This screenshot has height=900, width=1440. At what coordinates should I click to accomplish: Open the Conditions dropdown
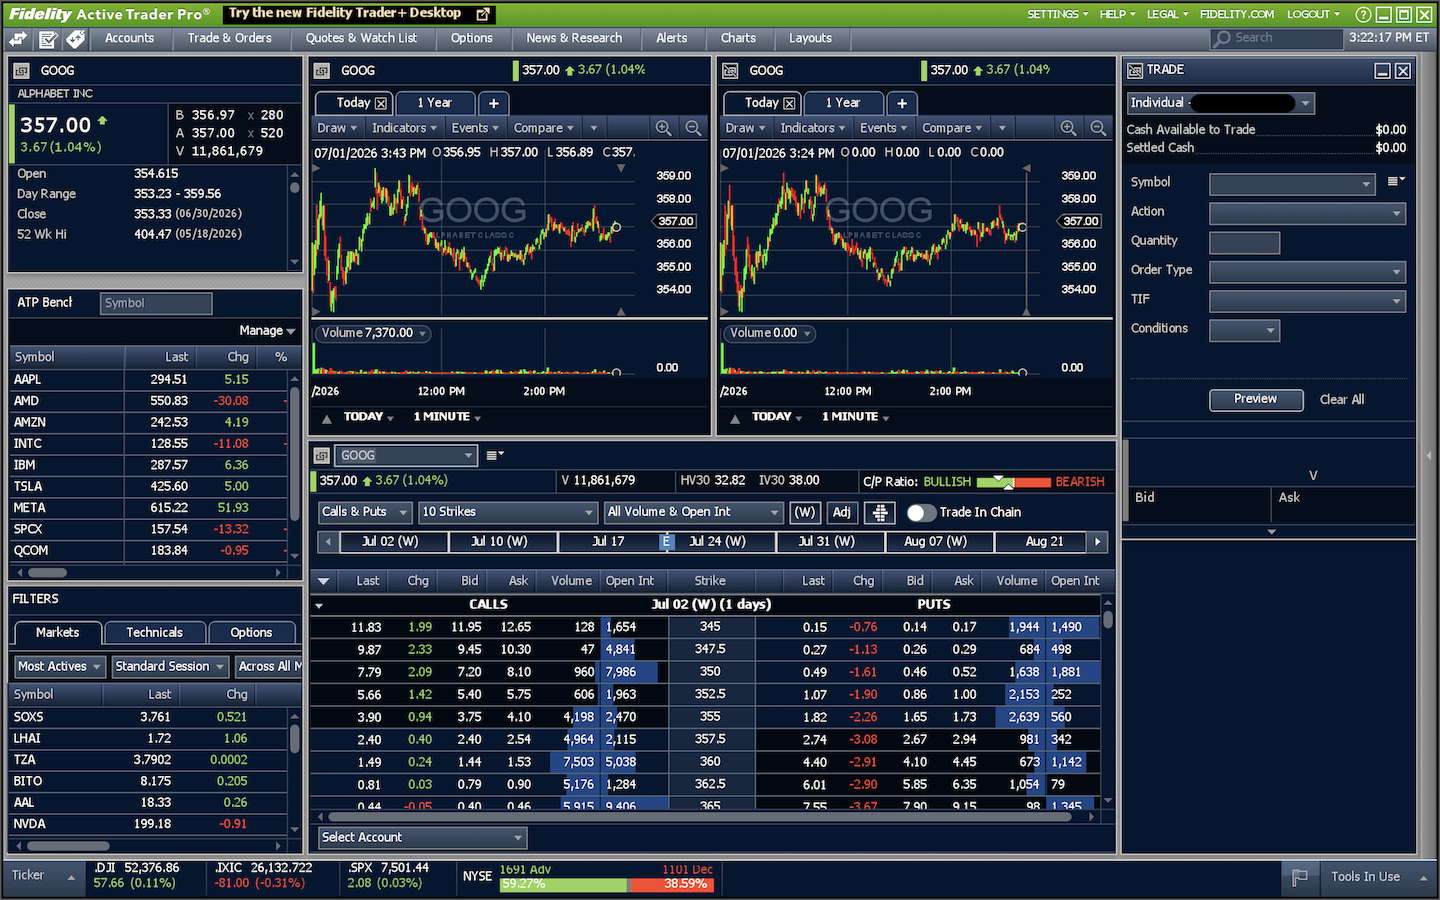click(x=1244, y=330)
